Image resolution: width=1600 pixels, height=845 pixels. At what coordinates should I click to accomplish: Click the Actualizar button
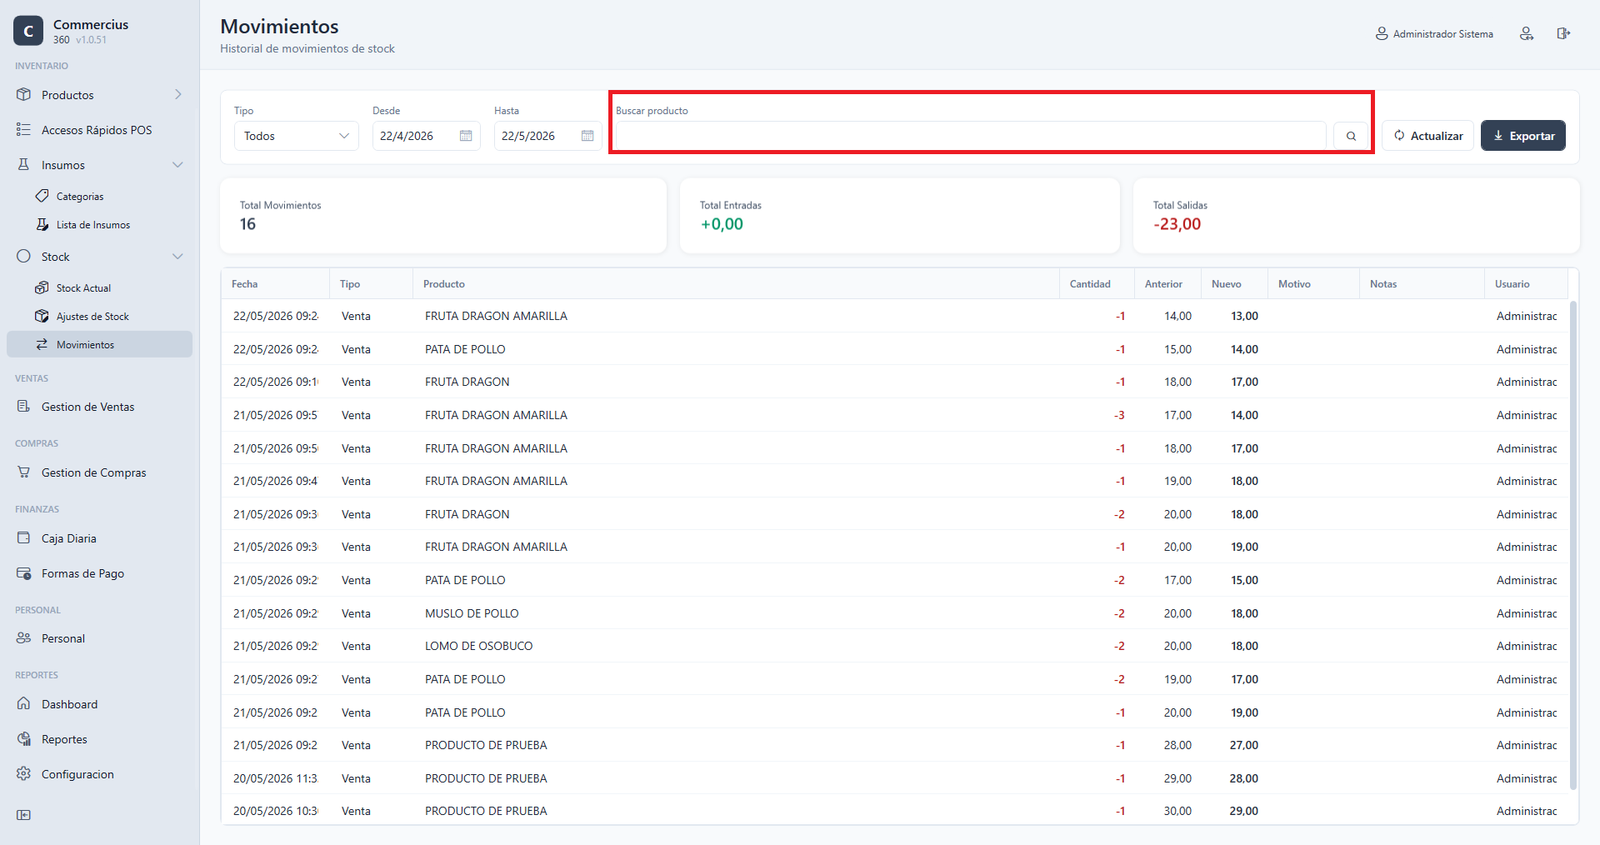pyautogui.click(x=1428, y=136)
